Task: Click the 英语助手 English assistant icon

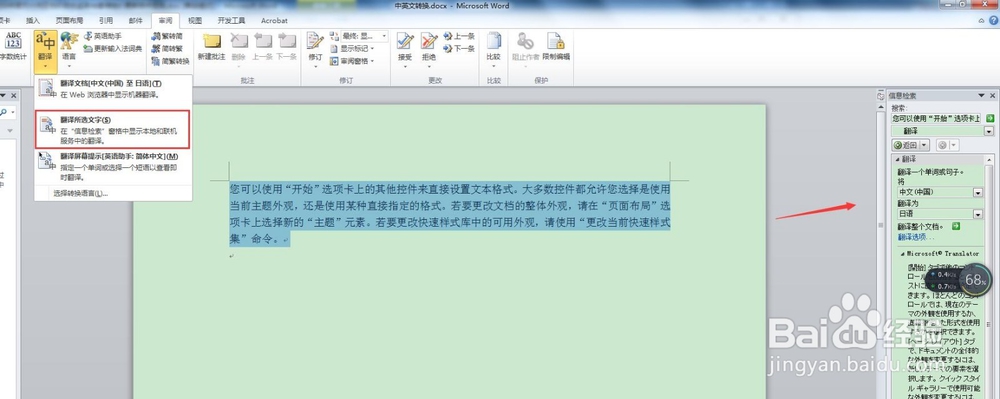Action: [88, 36]
